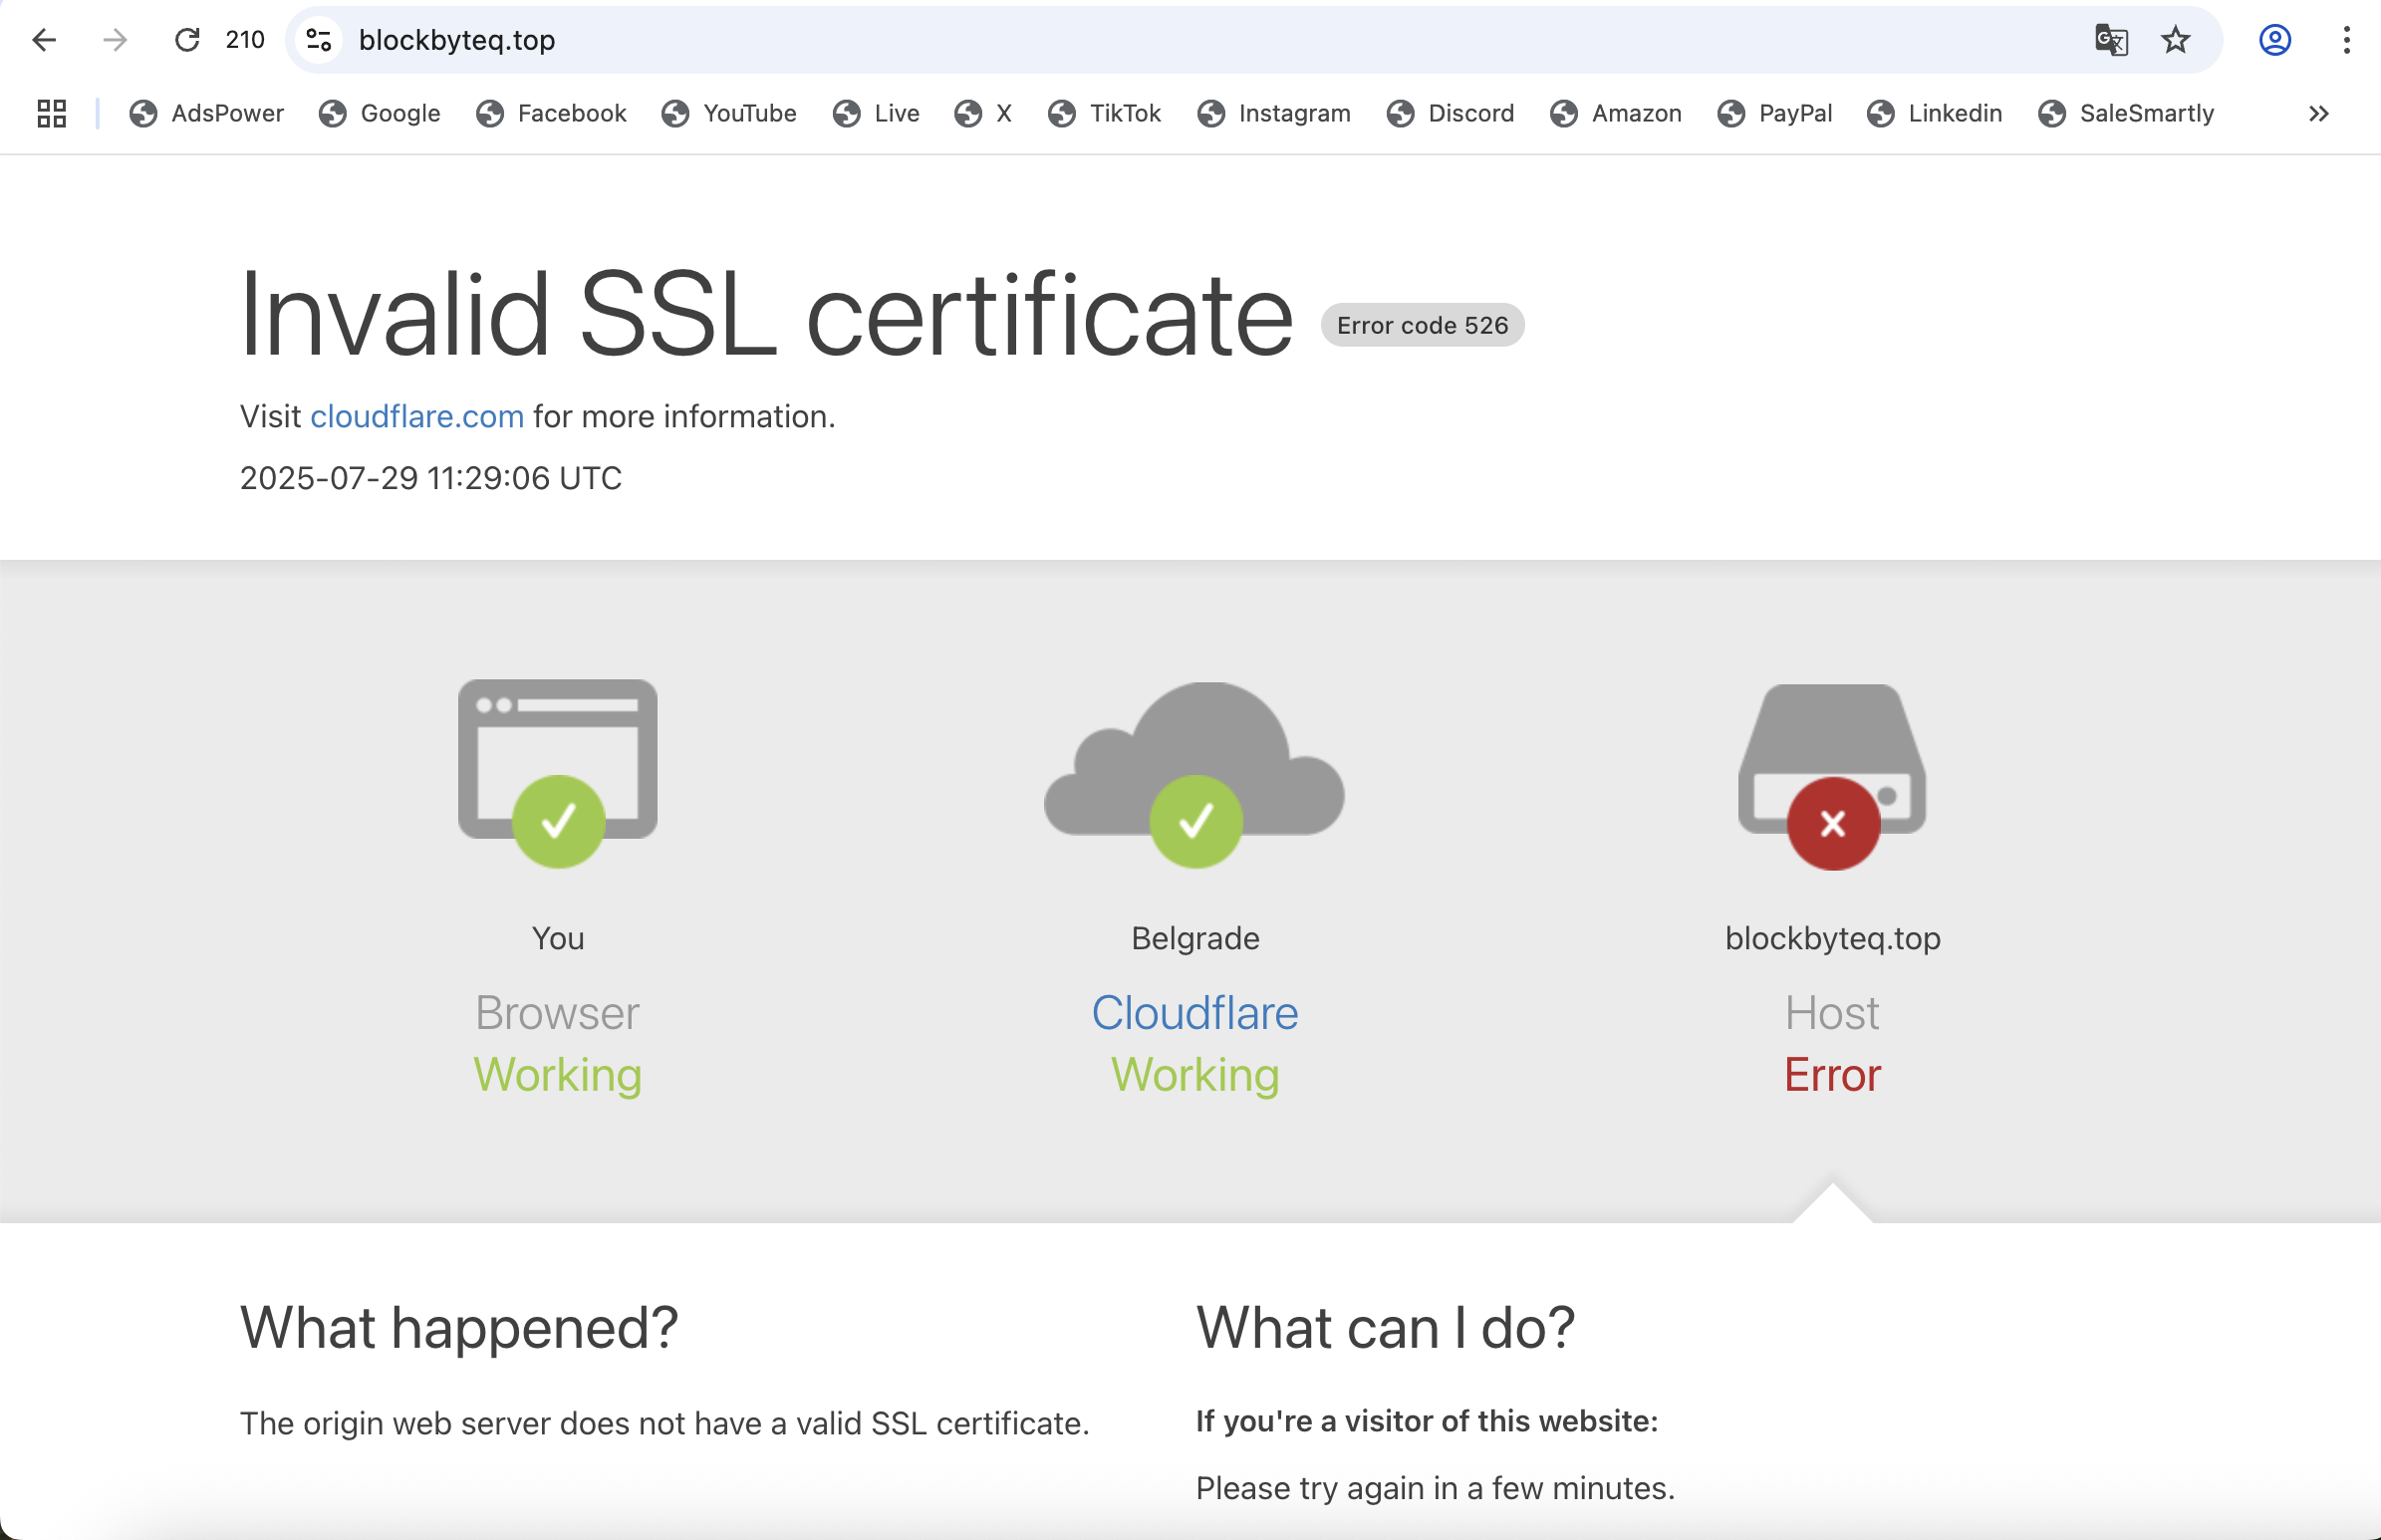The image size is (2381, 1540).
Task: Click the blue Cloudflare status link
Action: coord(1195,1013)
